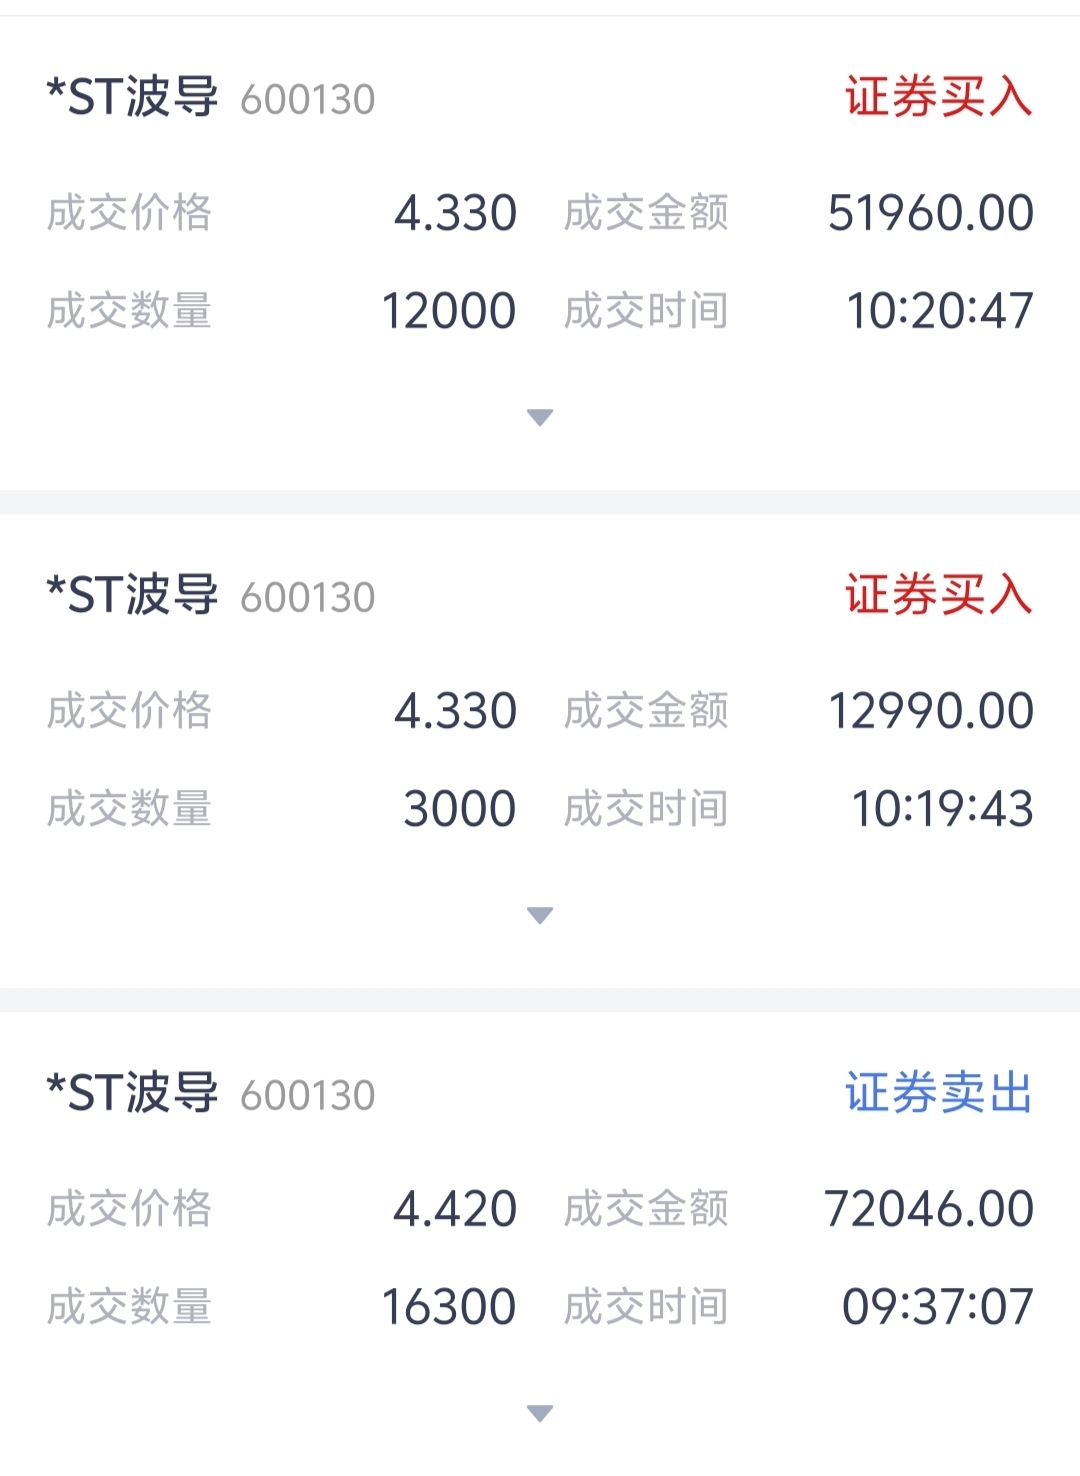
Task: Expand details of the 09:37:07 sell trade
Action: [x=540, y=1413]
